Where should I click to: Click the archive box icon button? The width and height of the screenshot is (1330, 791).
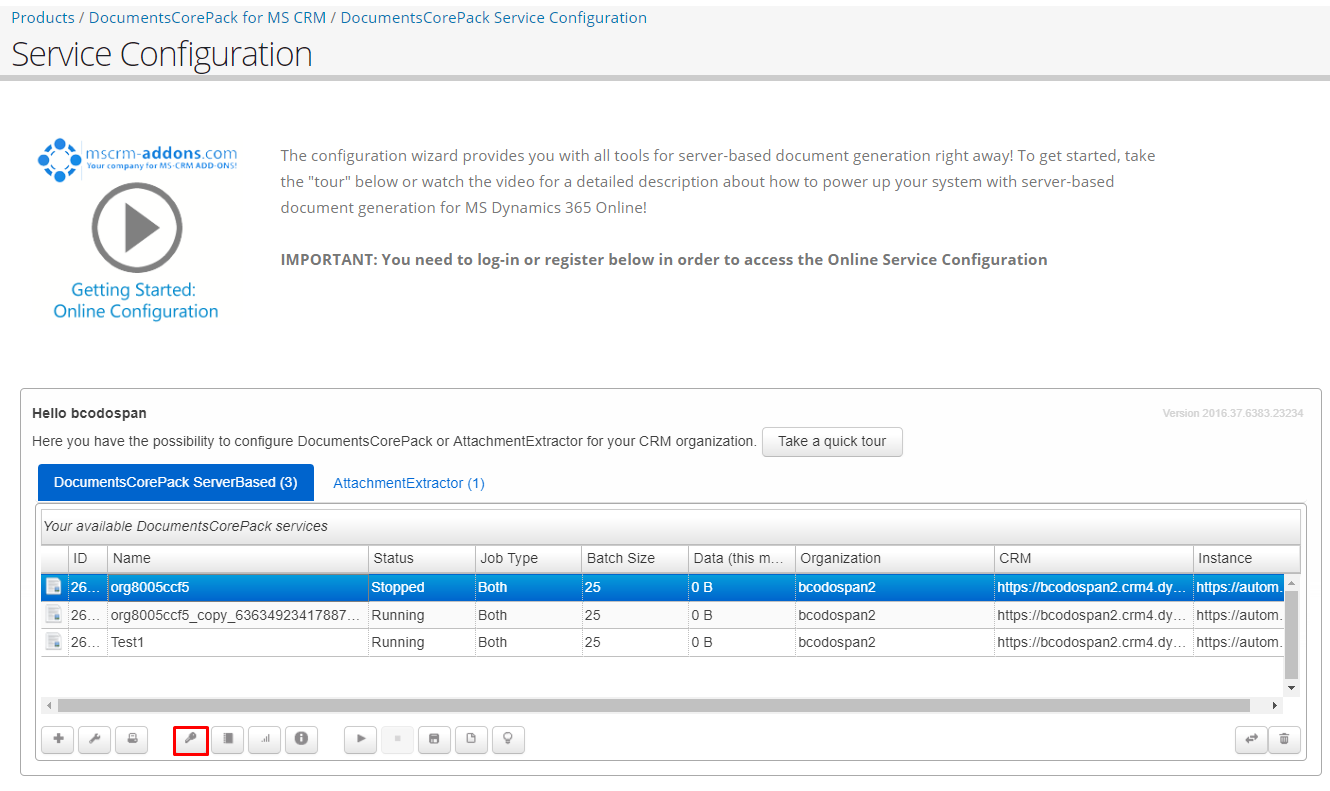coord(434,739)
